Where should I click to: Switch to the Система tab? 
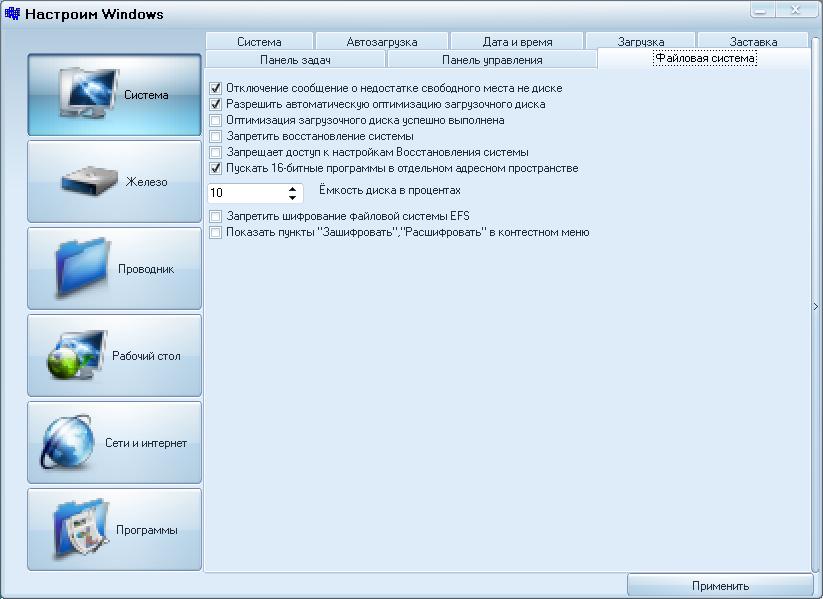pos(259,41)
